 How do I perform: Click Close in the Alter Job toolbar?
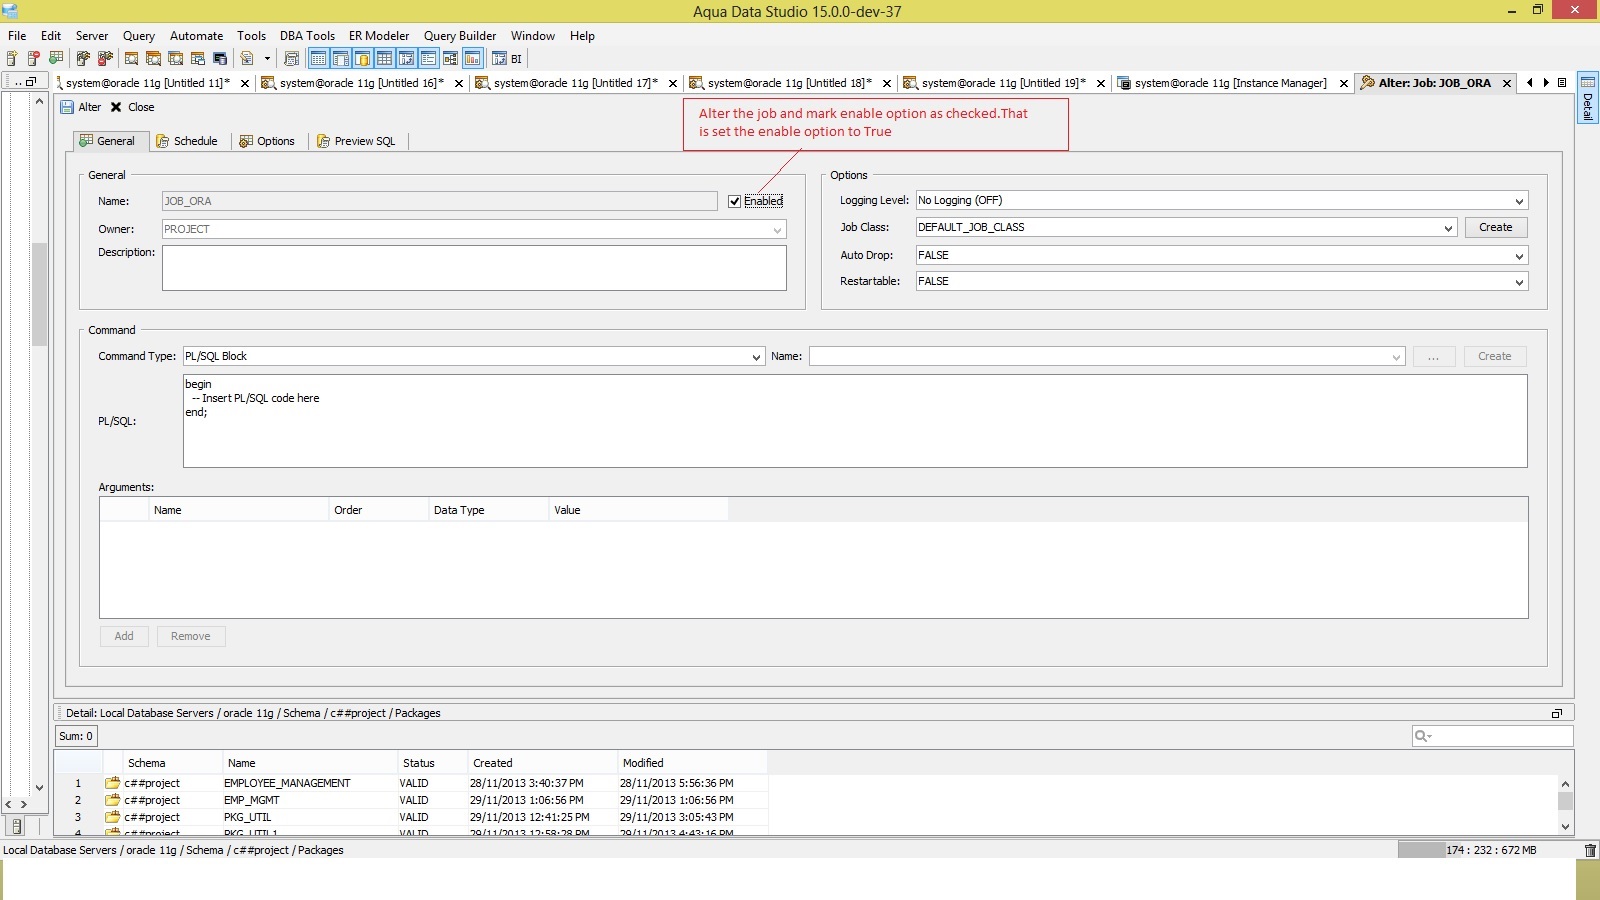pos(132,107)
